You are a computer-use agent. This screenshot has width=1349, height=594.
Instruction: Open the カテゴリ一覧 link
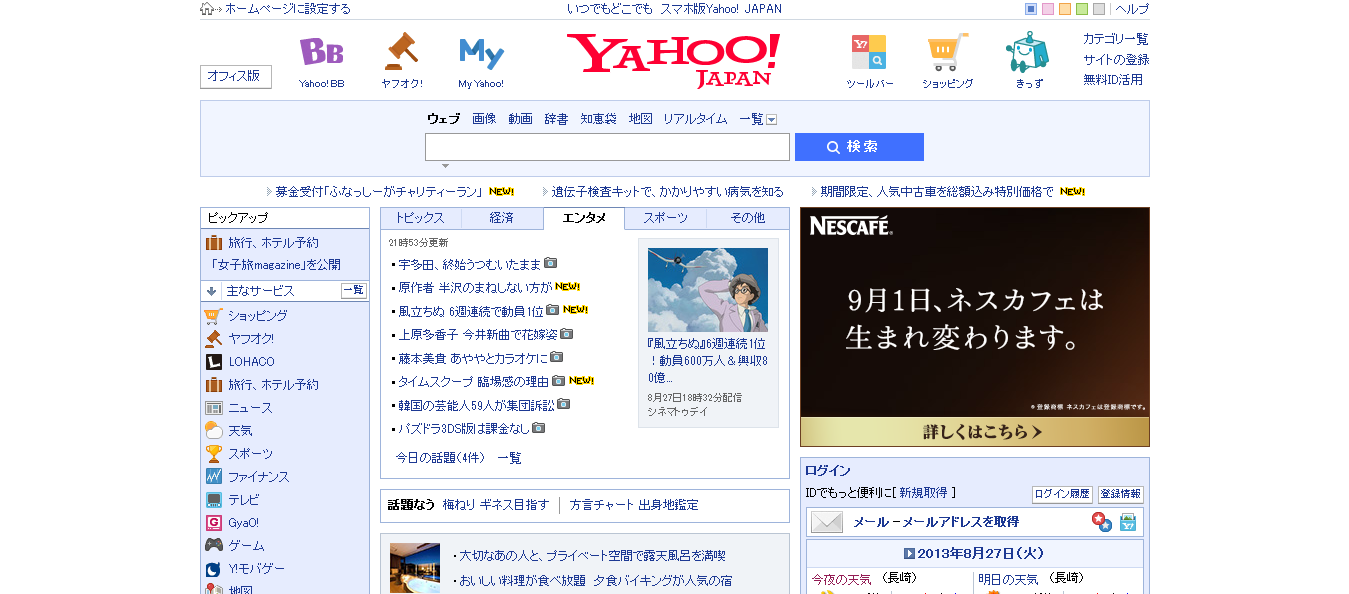tap(1116, 39)
